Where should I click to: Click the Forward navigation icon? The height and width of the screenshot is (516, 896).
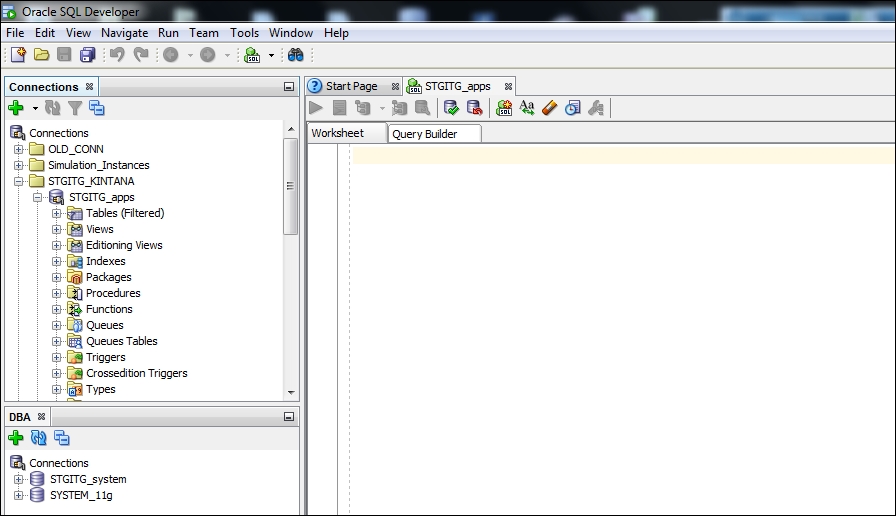point(207,55)
